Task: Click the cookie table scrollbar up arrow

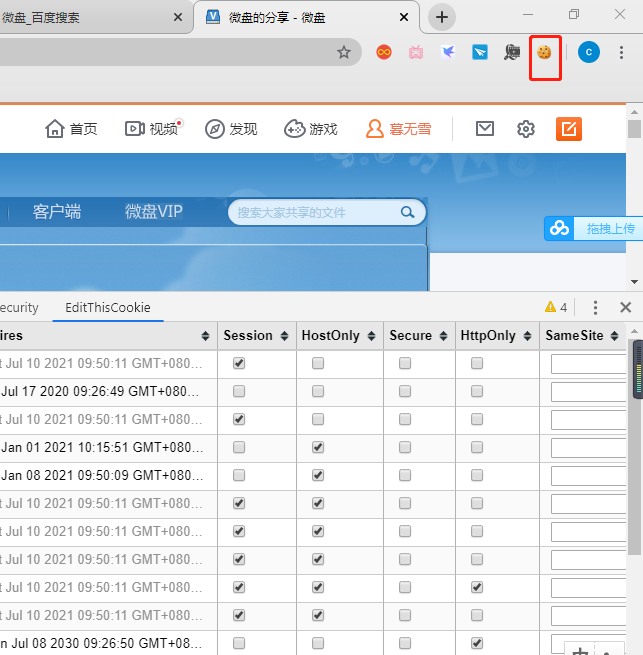Action: [x=634, y=331]
